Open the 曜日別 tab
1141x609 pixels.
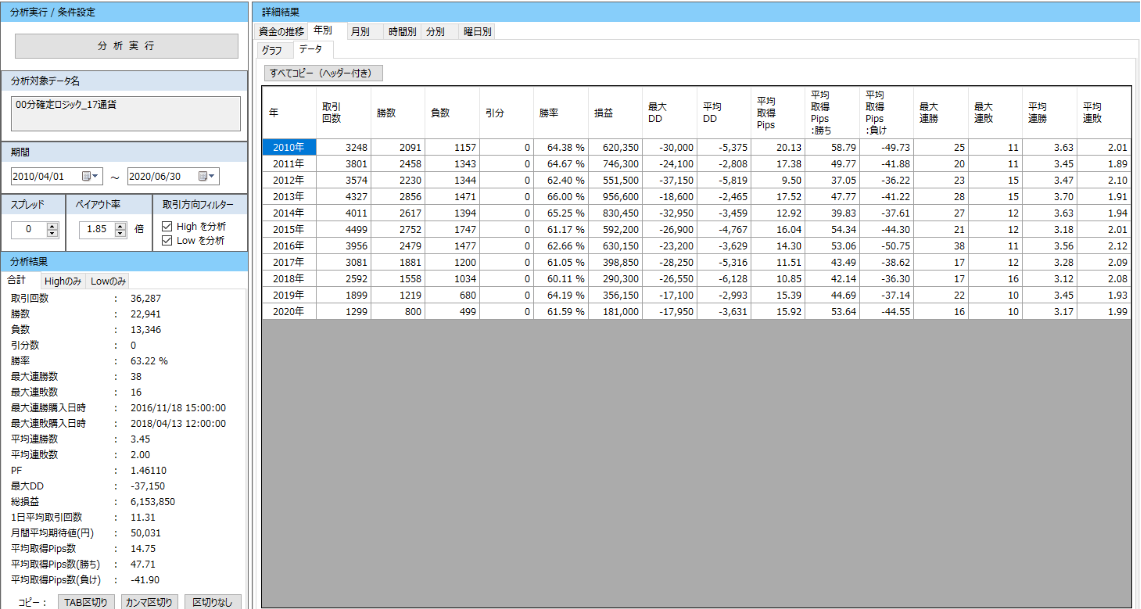477,32
